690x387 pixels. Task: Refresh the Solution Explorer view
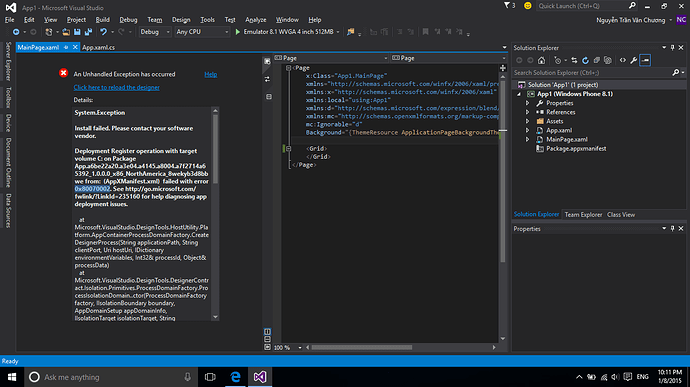[585, 60]
